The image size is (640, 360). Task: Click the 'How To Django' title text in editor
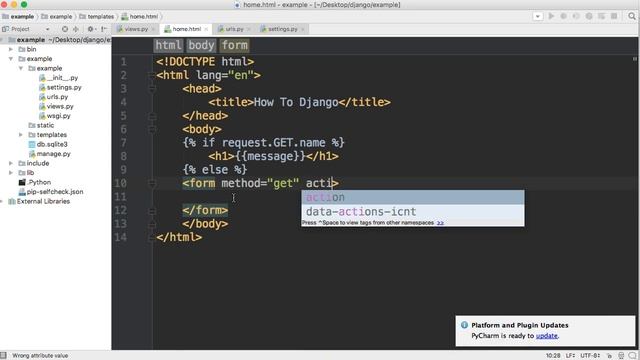tap(296, 102)
